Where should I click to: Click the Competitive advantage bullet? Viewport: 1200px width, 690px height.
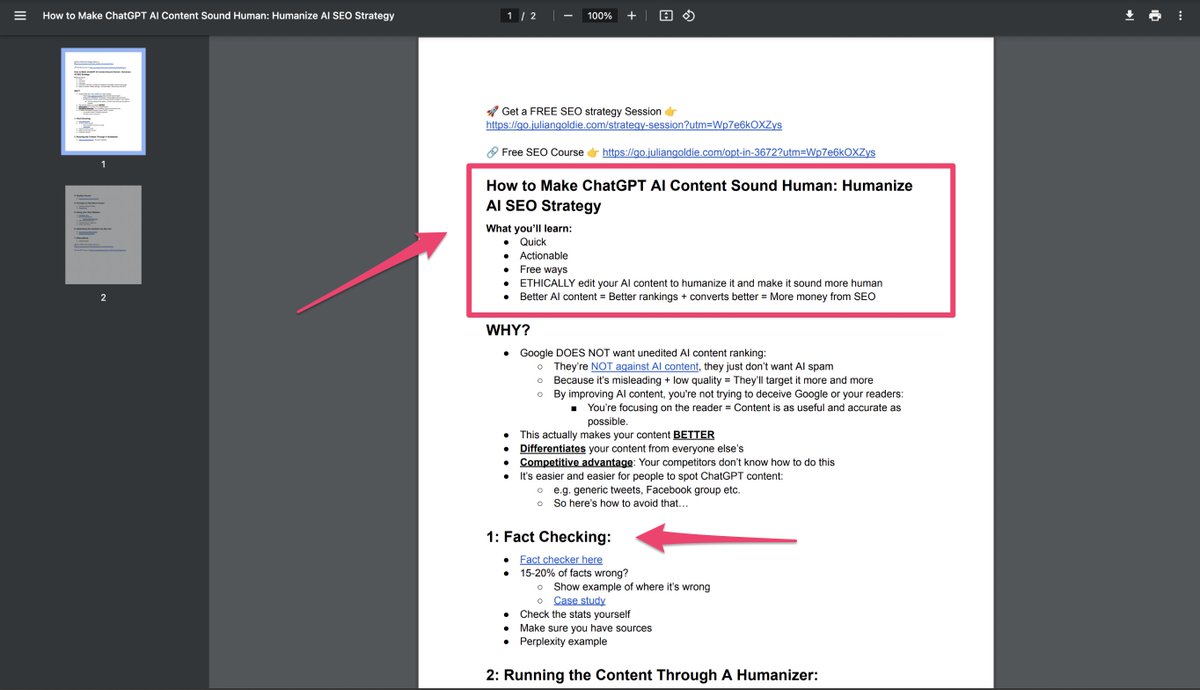(677, 463)
